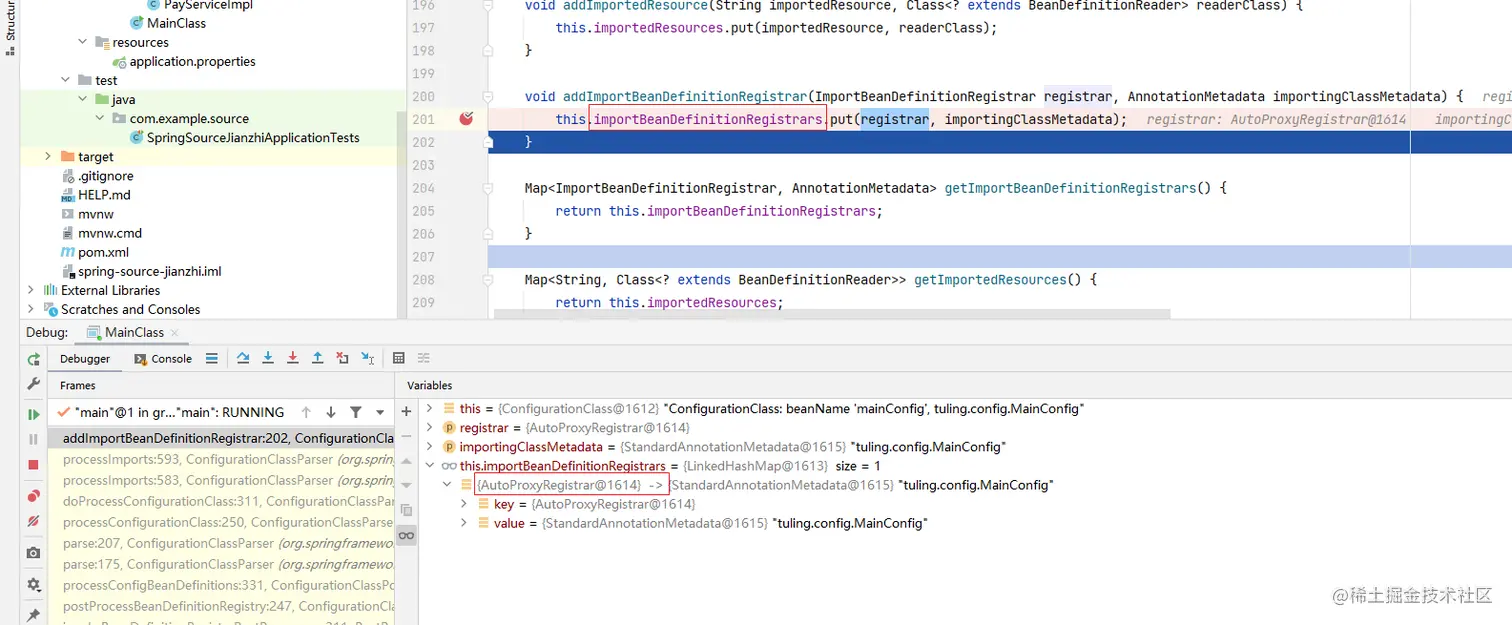Duplicate watch copy icon

click(406, 510)
